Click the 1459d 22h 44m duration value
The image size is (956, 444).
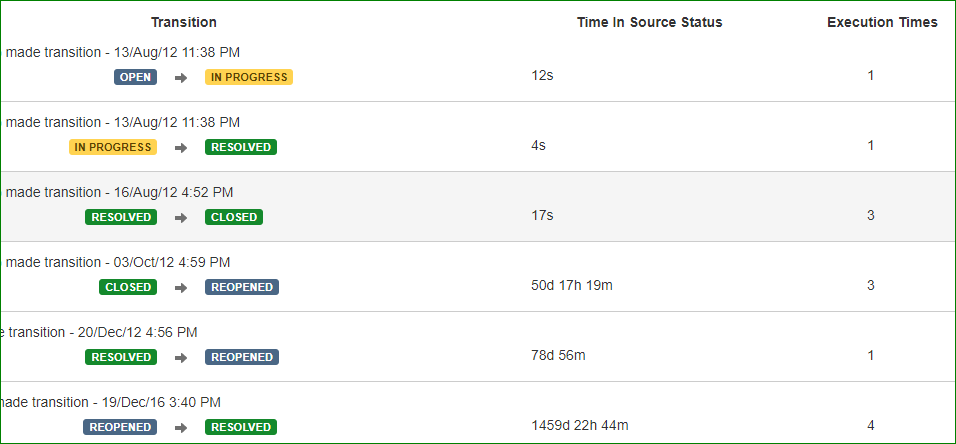pyautogui.click(x=580, y=425)
